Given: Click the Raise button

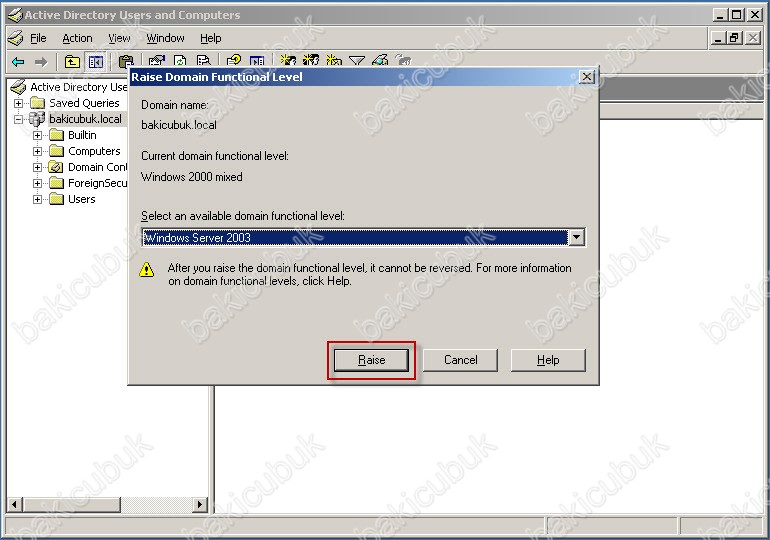Looking at the screenshot, I should pyautogui.click(x=371, y=360).
